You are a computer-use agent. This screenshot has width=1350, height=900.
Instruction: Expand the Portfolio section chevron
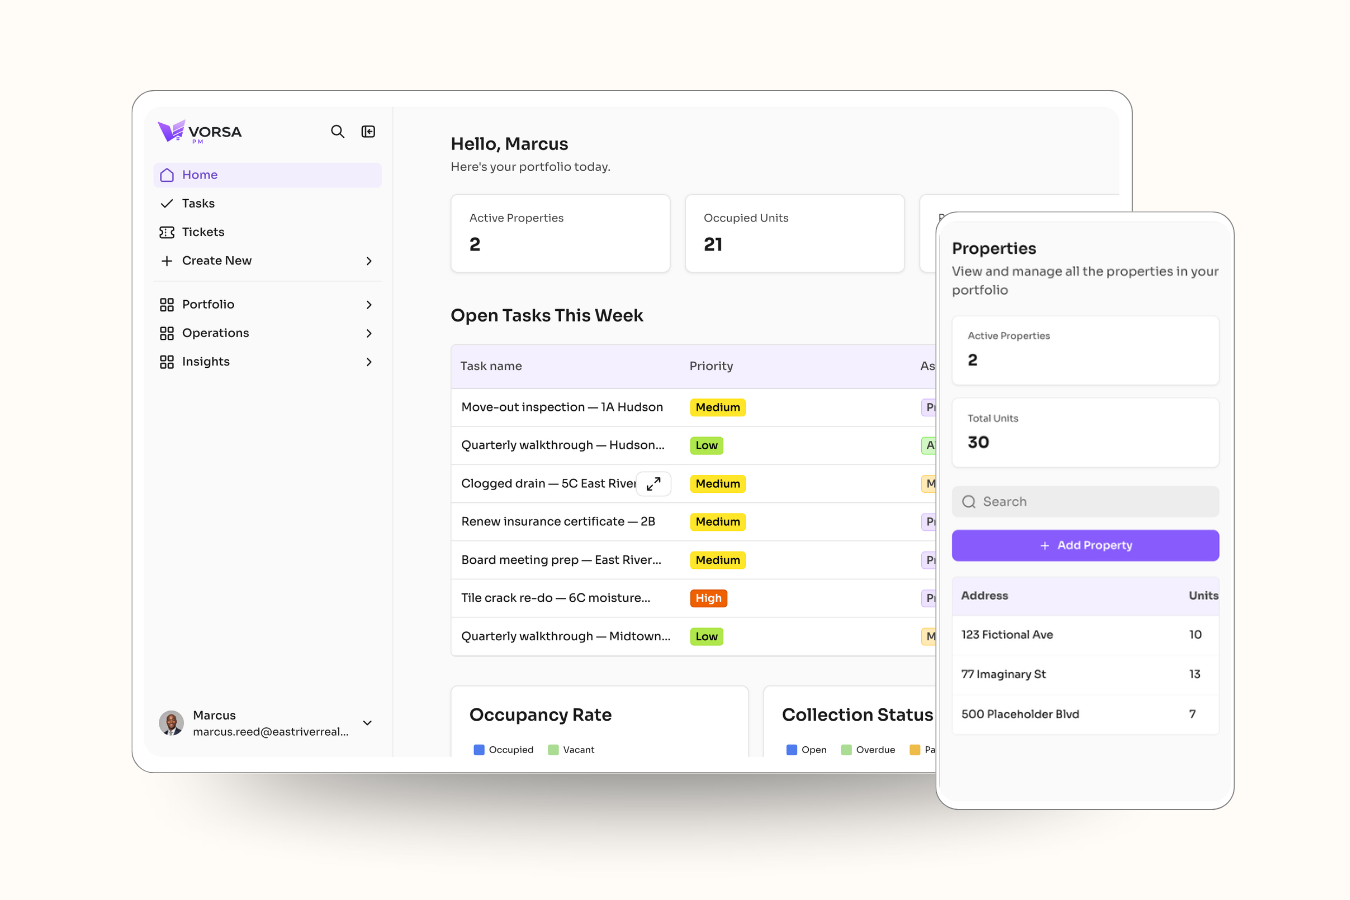(x=369, y=305)
